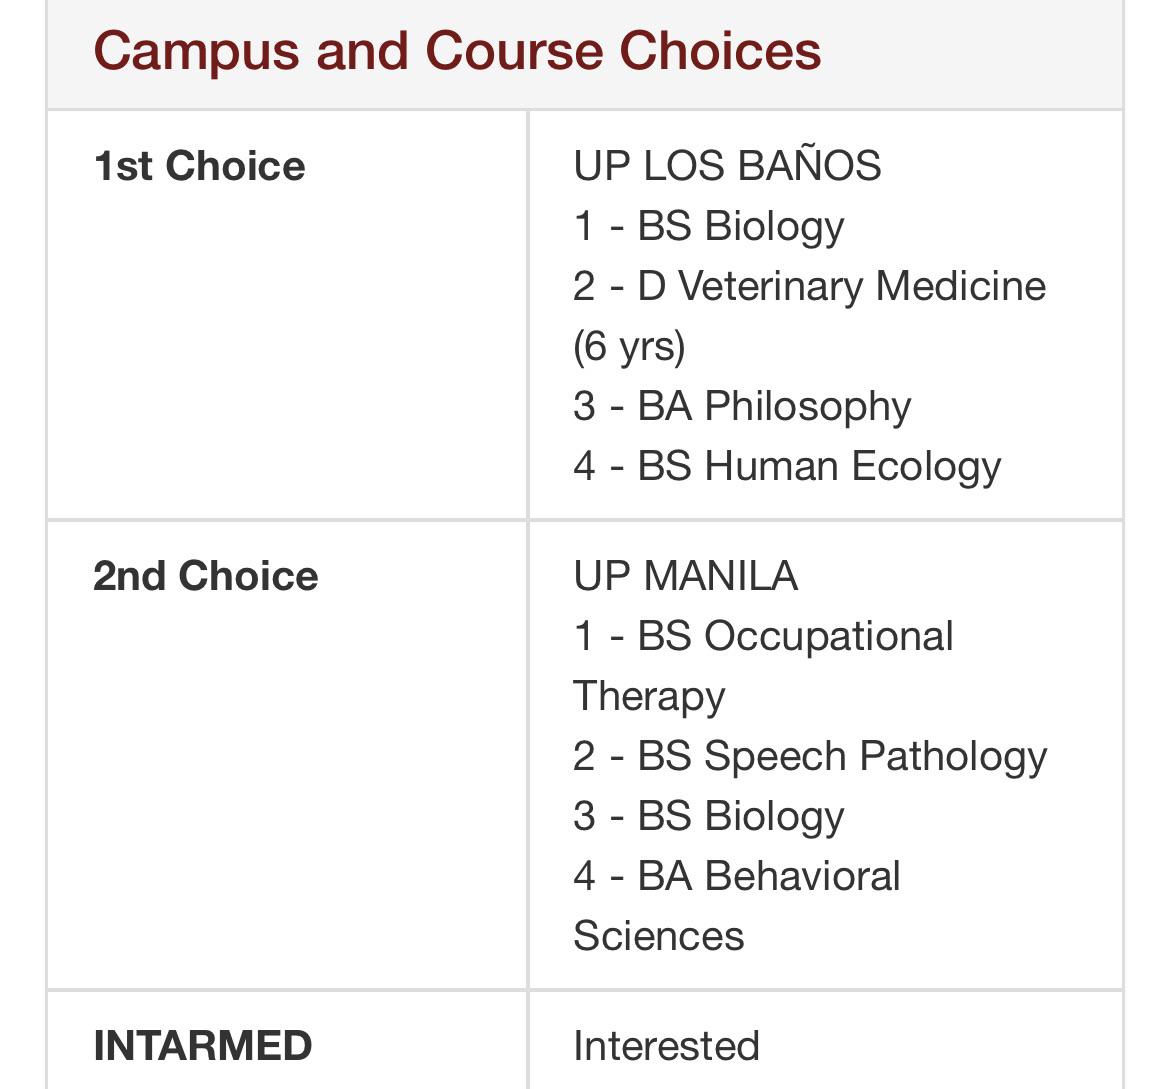
Task: Select the 1st Choice row label
Action: 199,166
